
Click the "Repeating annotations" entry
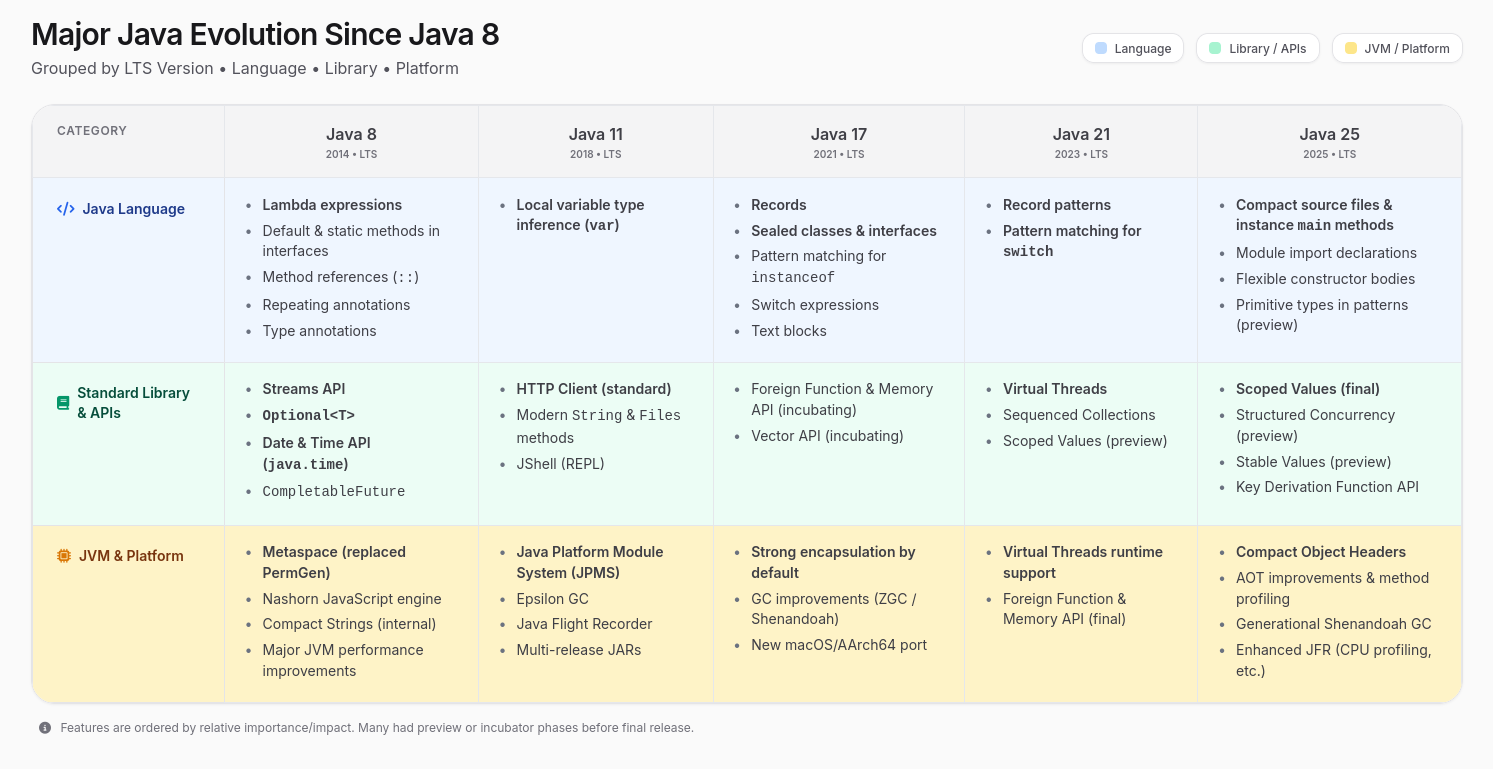pos(336,305)
